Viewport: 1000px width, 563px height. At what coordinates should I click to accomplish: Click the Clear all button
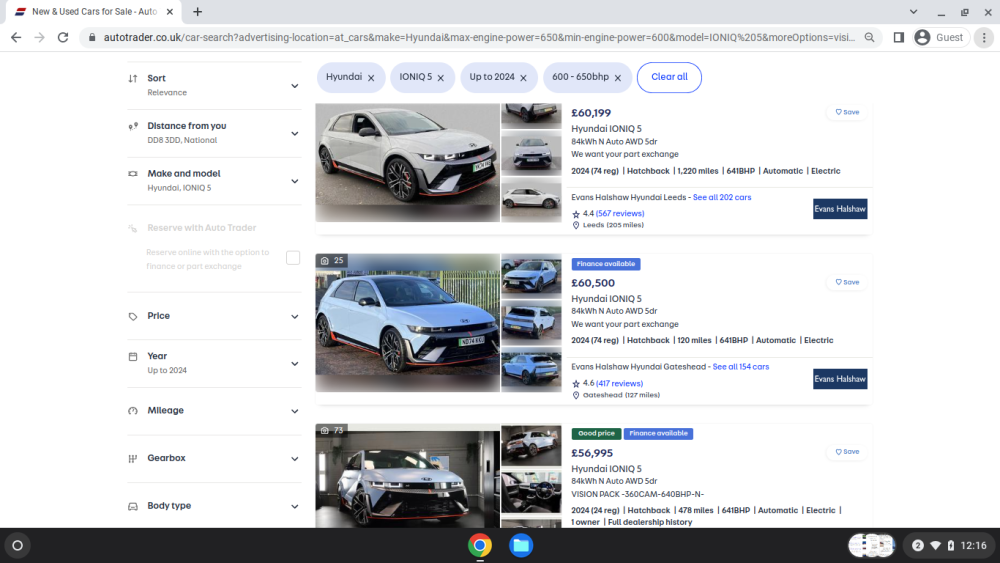click(669, 77)
